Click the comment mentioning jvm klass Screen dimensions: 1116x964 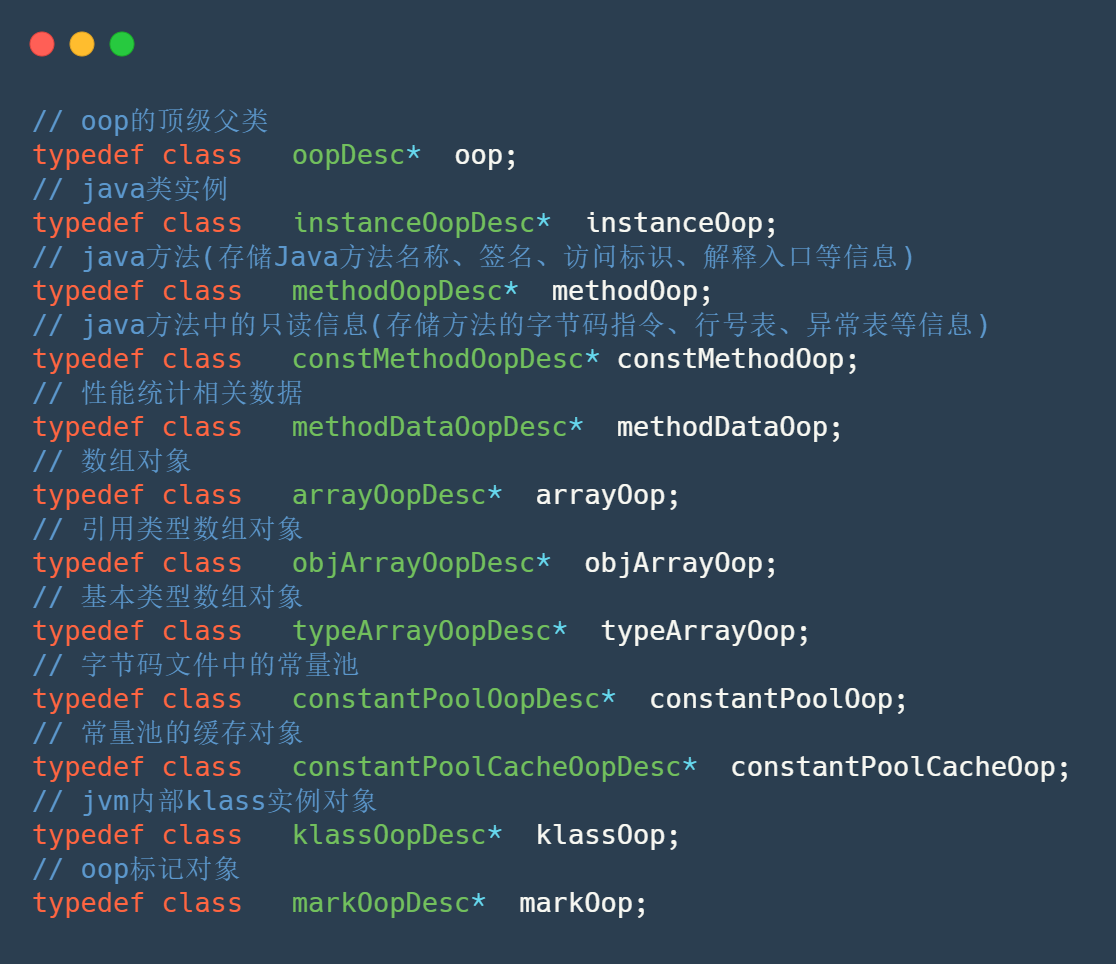coord(205,802)
